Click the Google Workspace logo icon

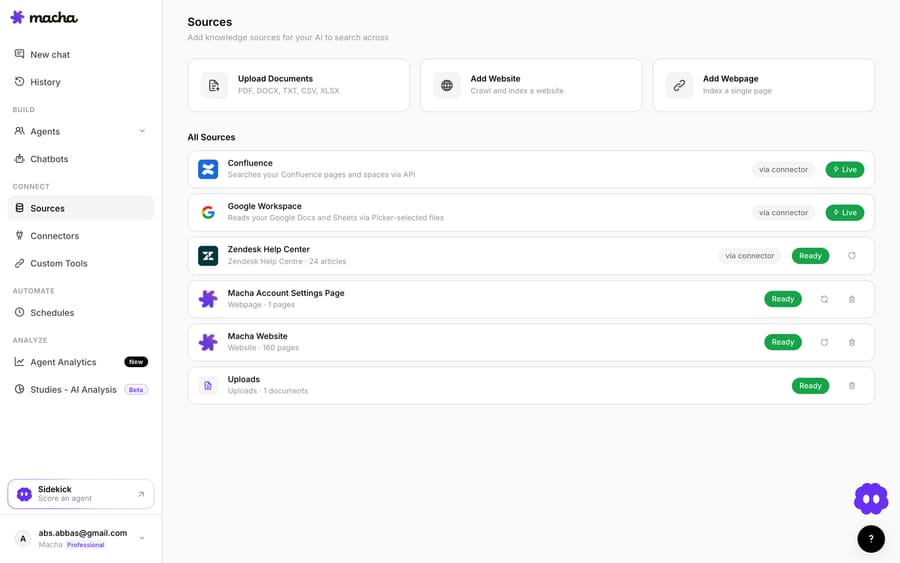point(208,212)
